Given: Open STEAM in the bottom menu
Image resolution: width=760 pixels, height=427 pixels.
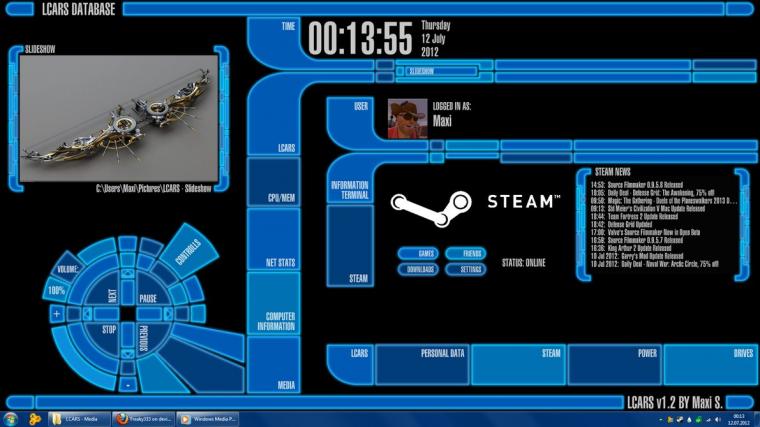Looking at the screenshot, I should [x=518, y=364].
